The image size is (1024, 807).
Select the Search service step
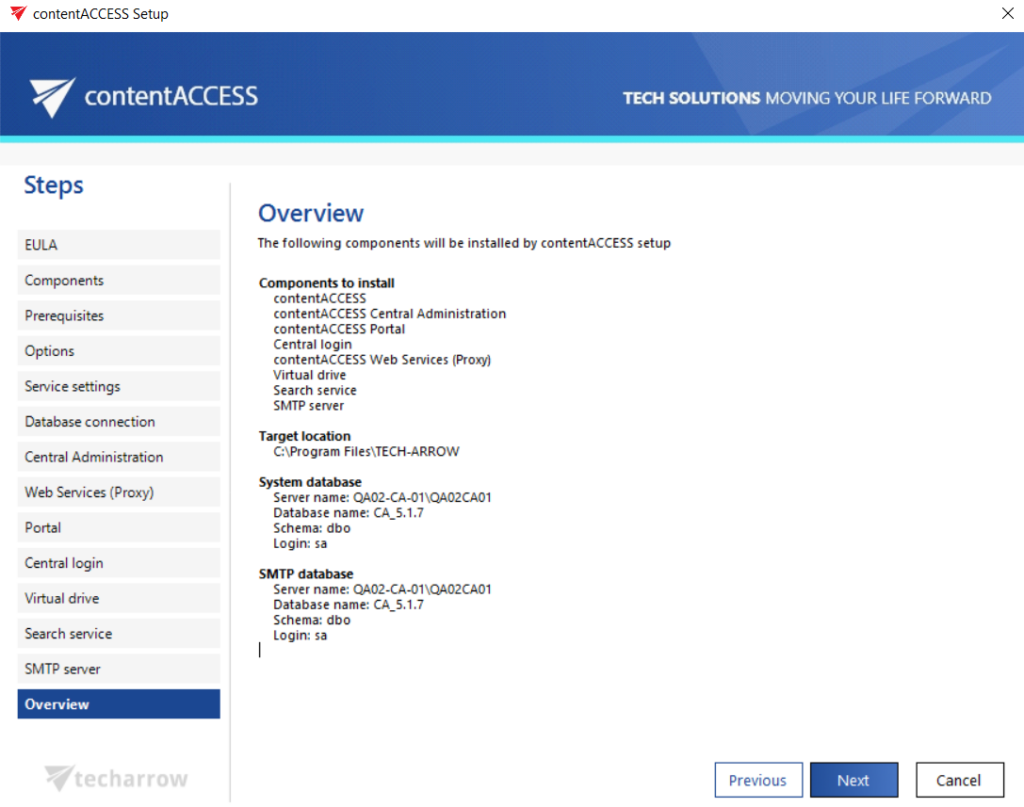pos(118,633)
